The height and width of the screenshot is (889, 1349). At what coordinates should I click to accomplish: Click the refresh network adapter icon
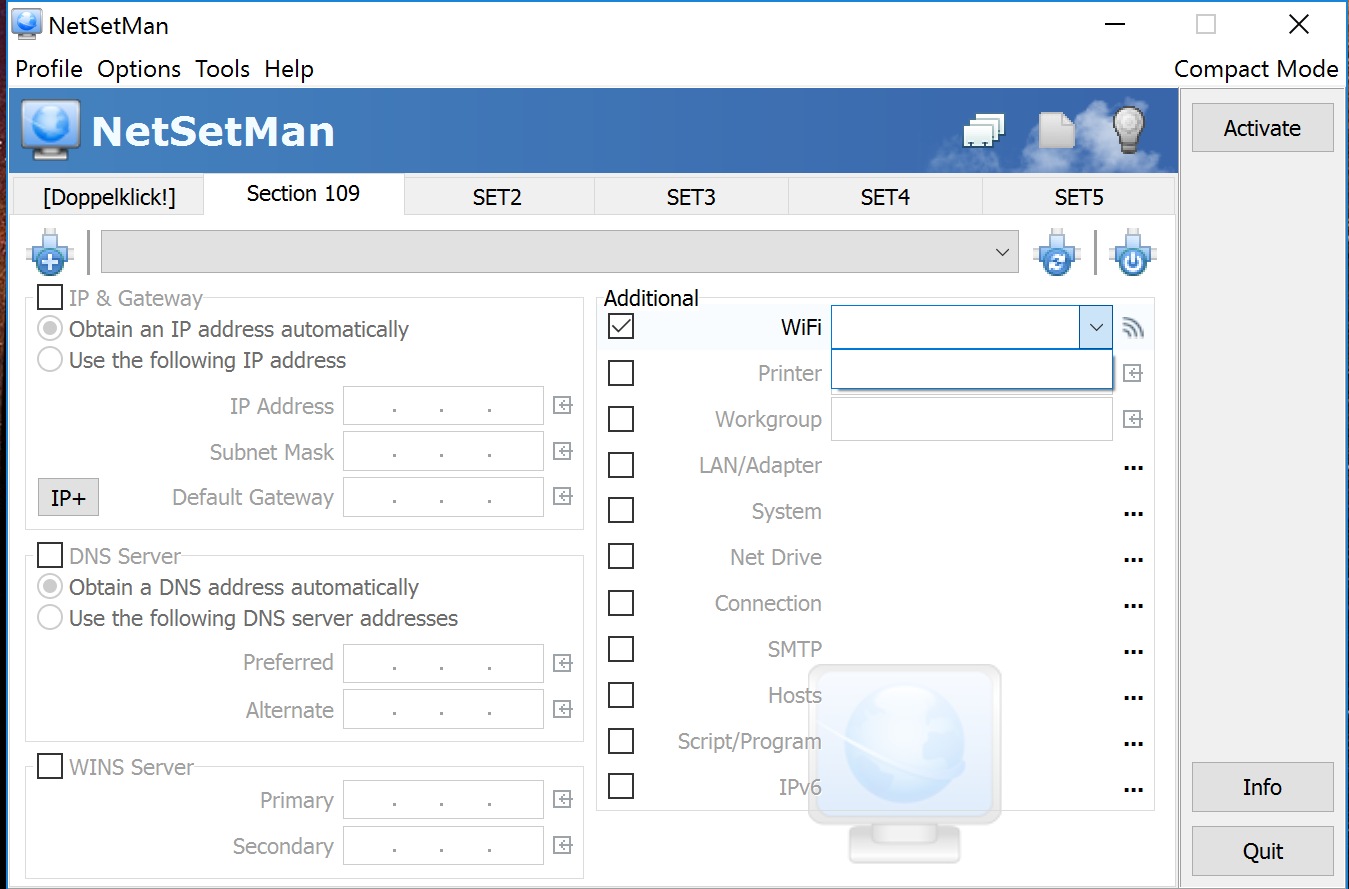point(1057,252)
